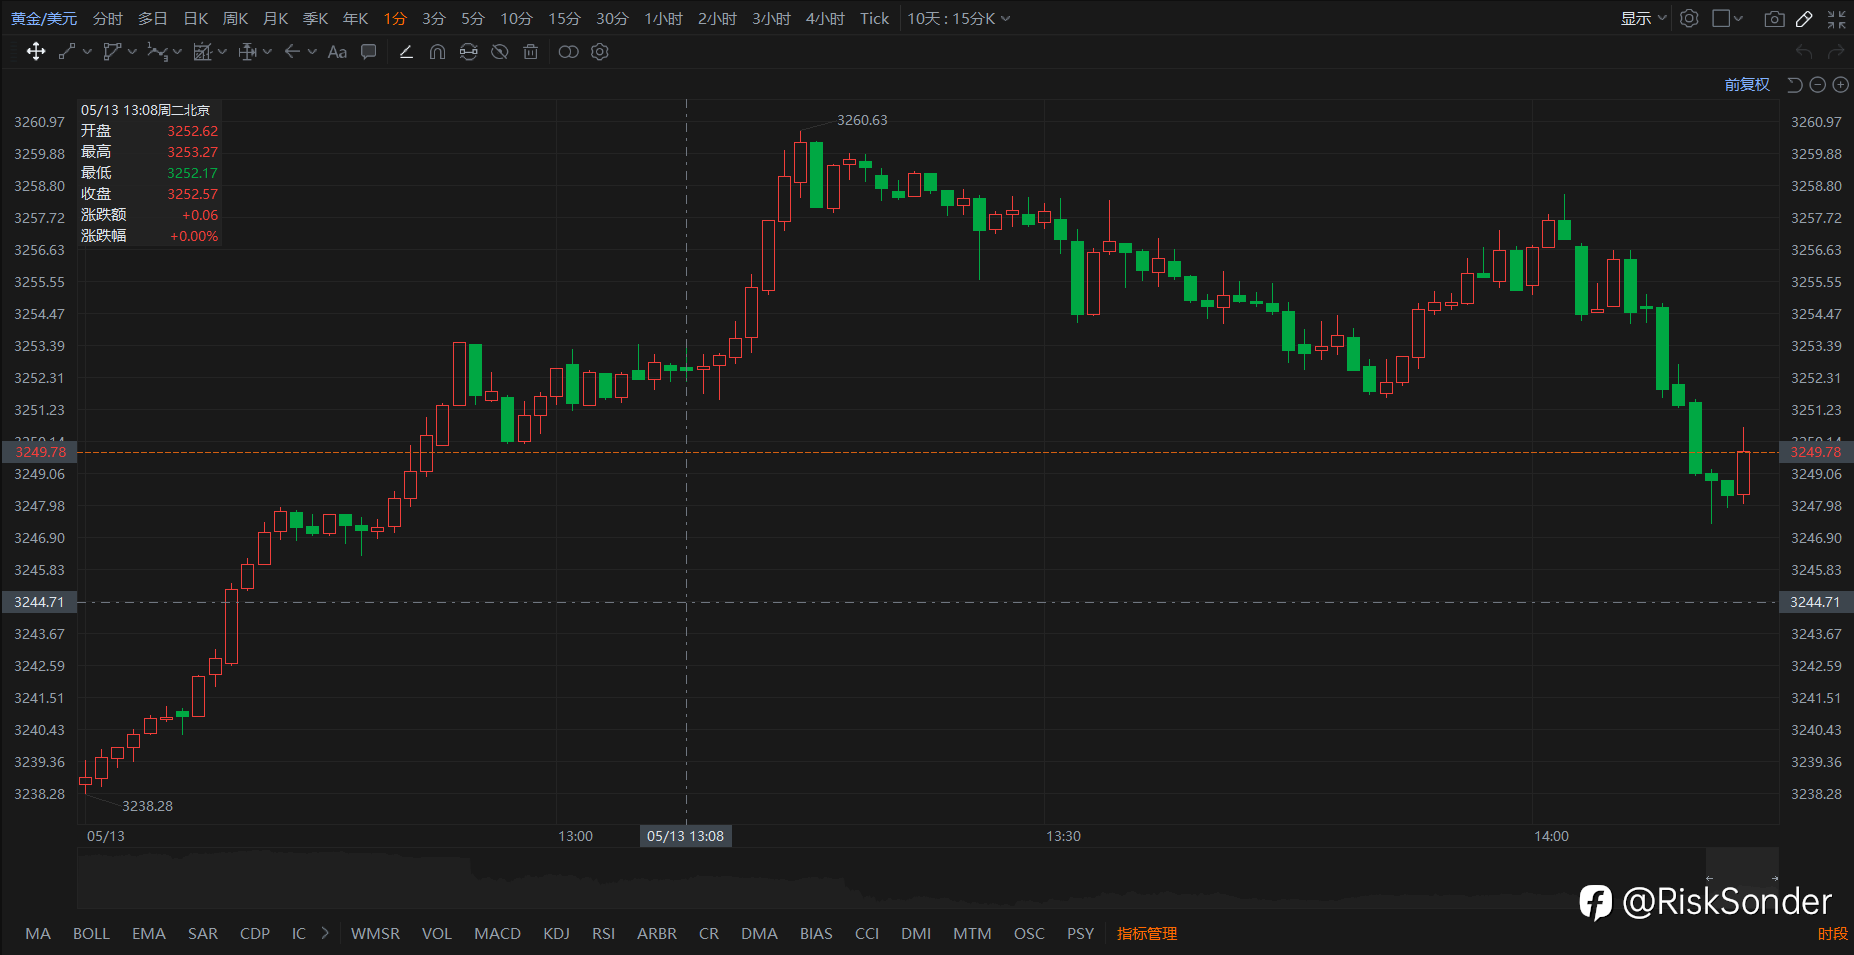Image resolution: width=1854 pixels, height=955 pixels.
Task: Open drawing toolbar settings hexagon gear
Action: [x=600, y=52]
